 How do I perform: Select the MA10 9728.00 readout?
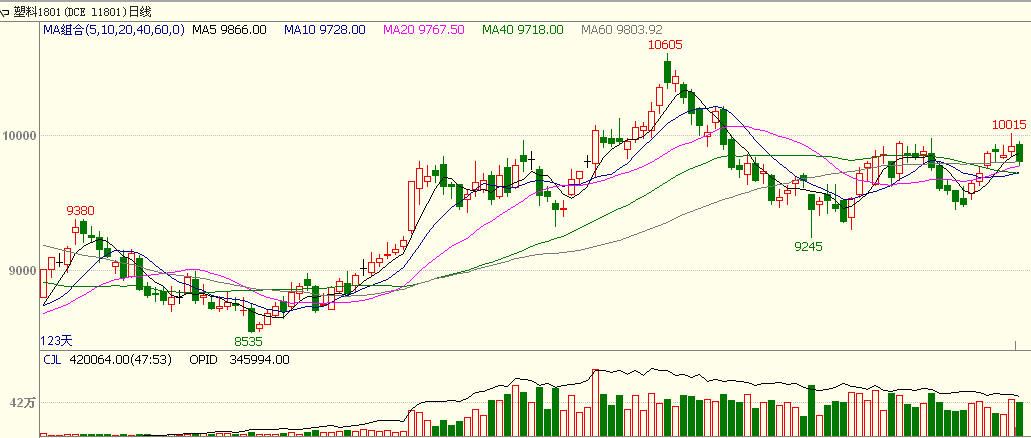coord(325,30)
